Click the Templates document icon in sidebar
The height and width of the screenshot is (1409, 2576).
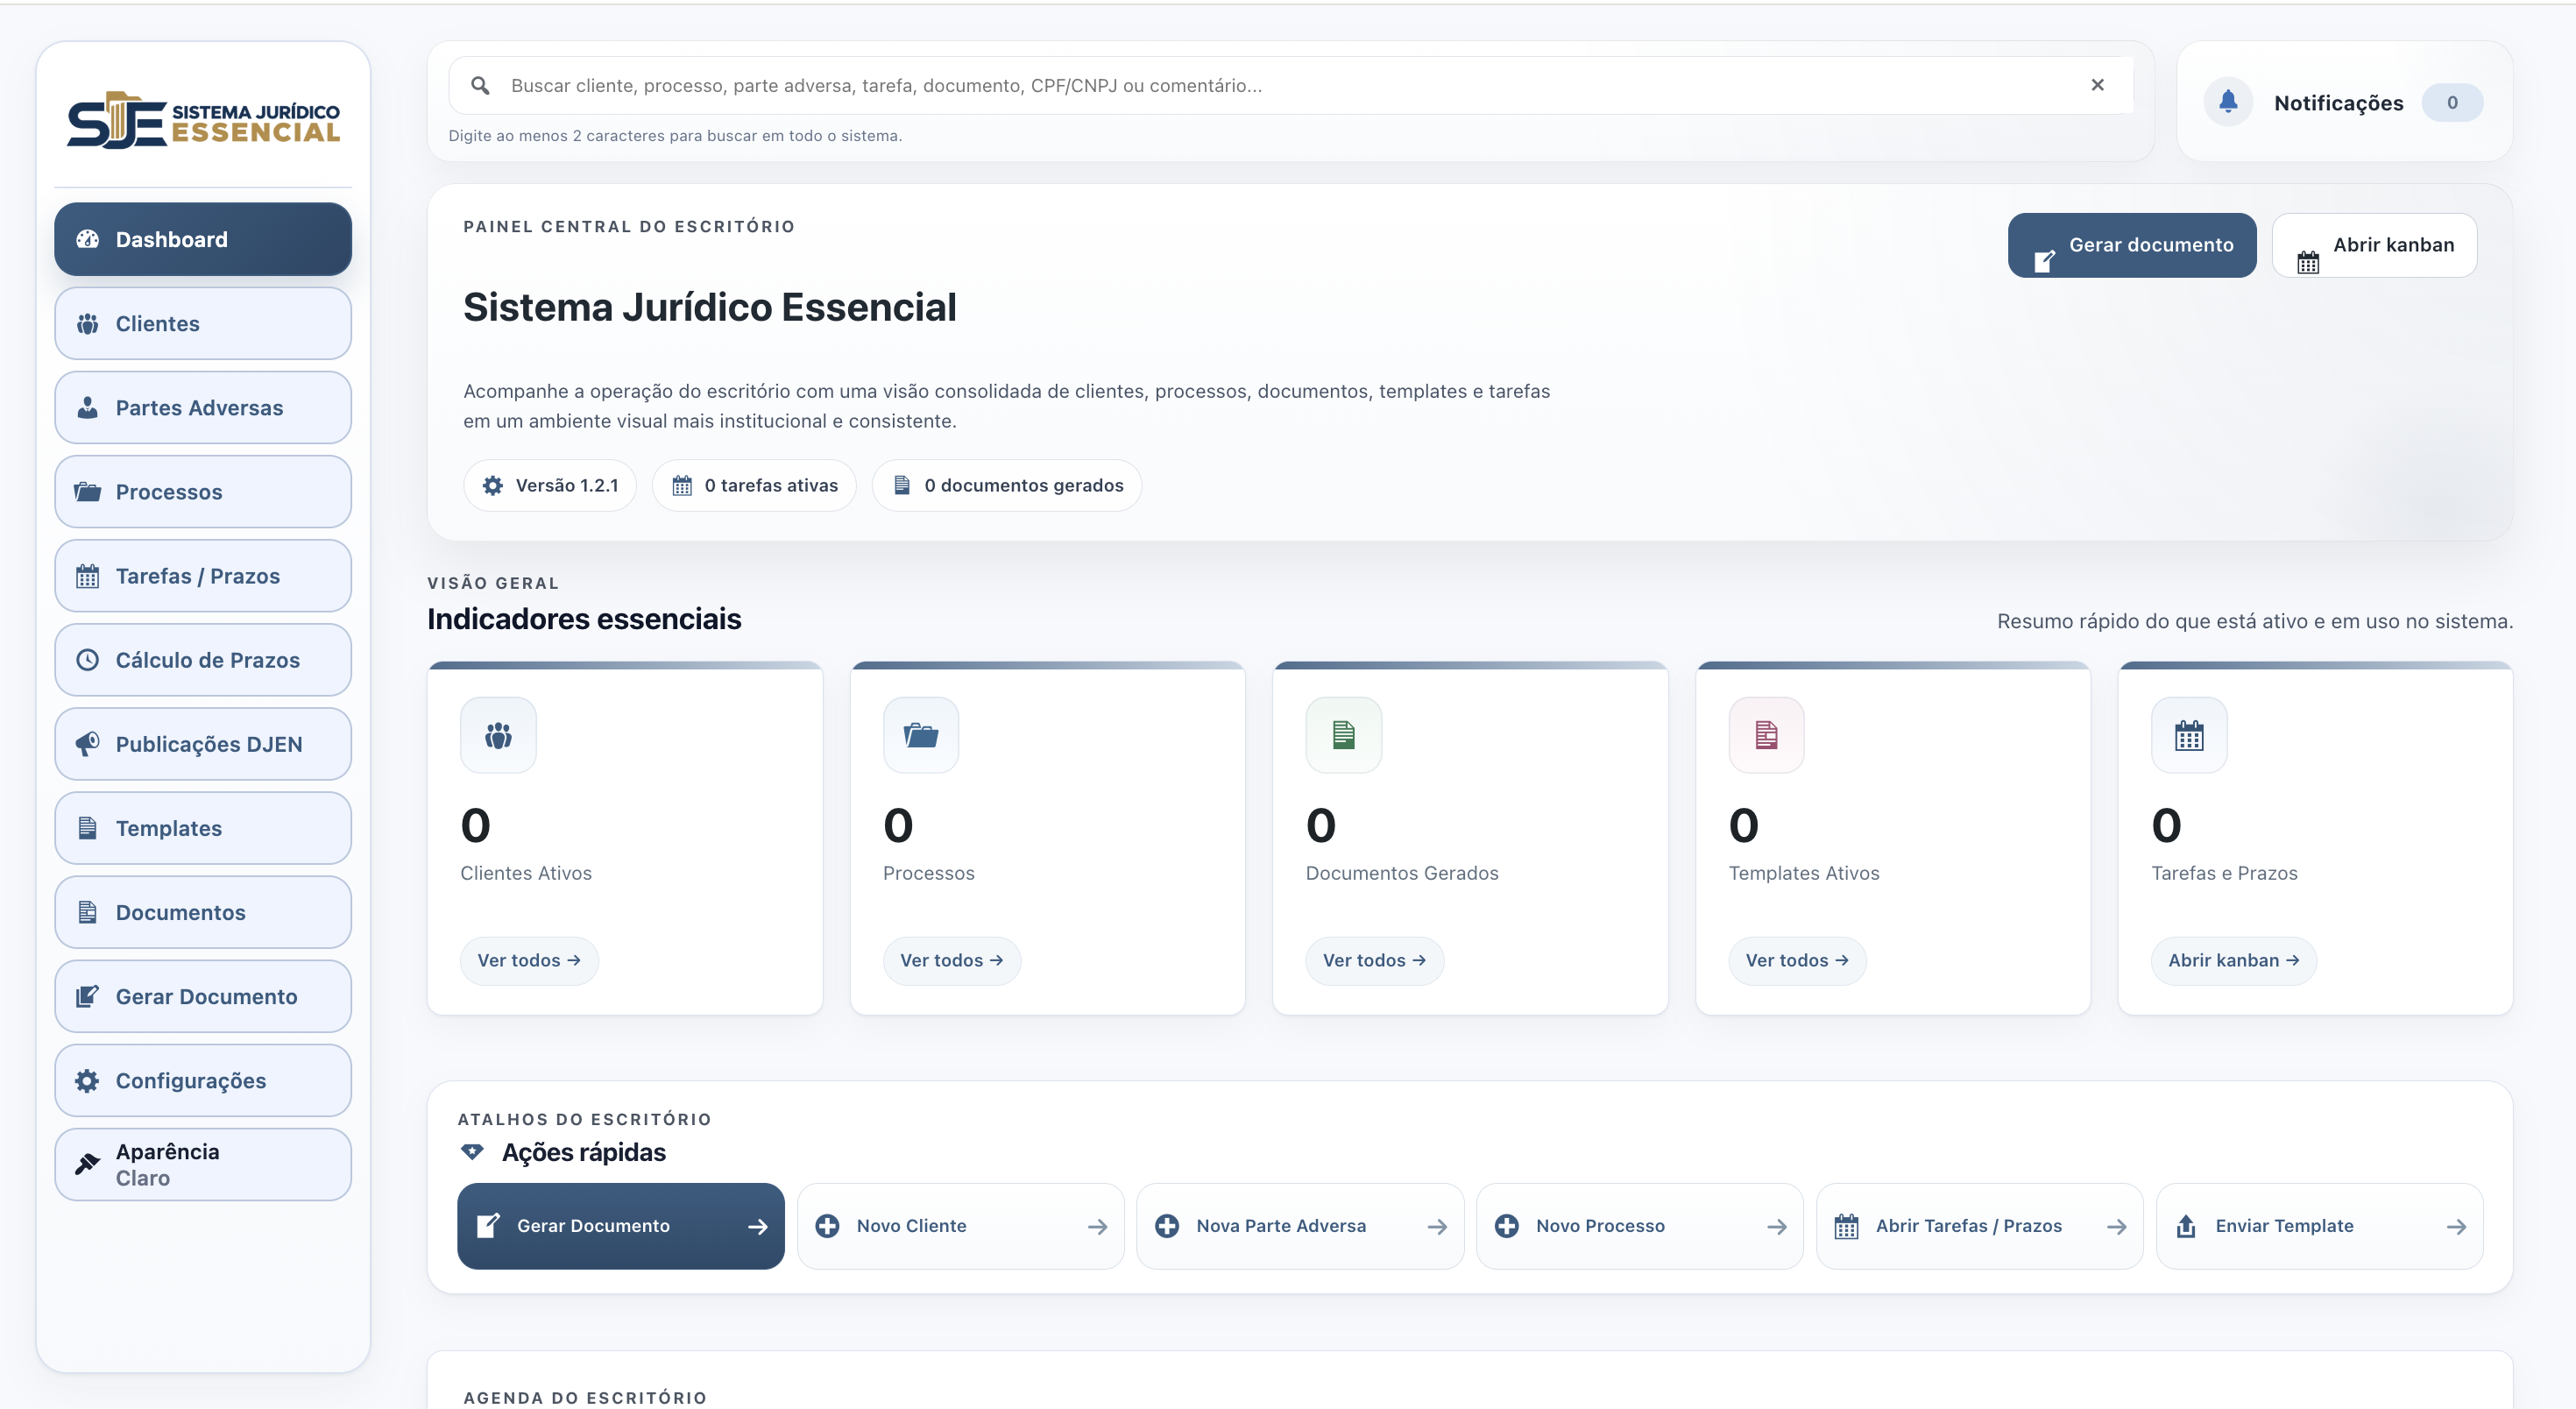(x=88, y=828)
